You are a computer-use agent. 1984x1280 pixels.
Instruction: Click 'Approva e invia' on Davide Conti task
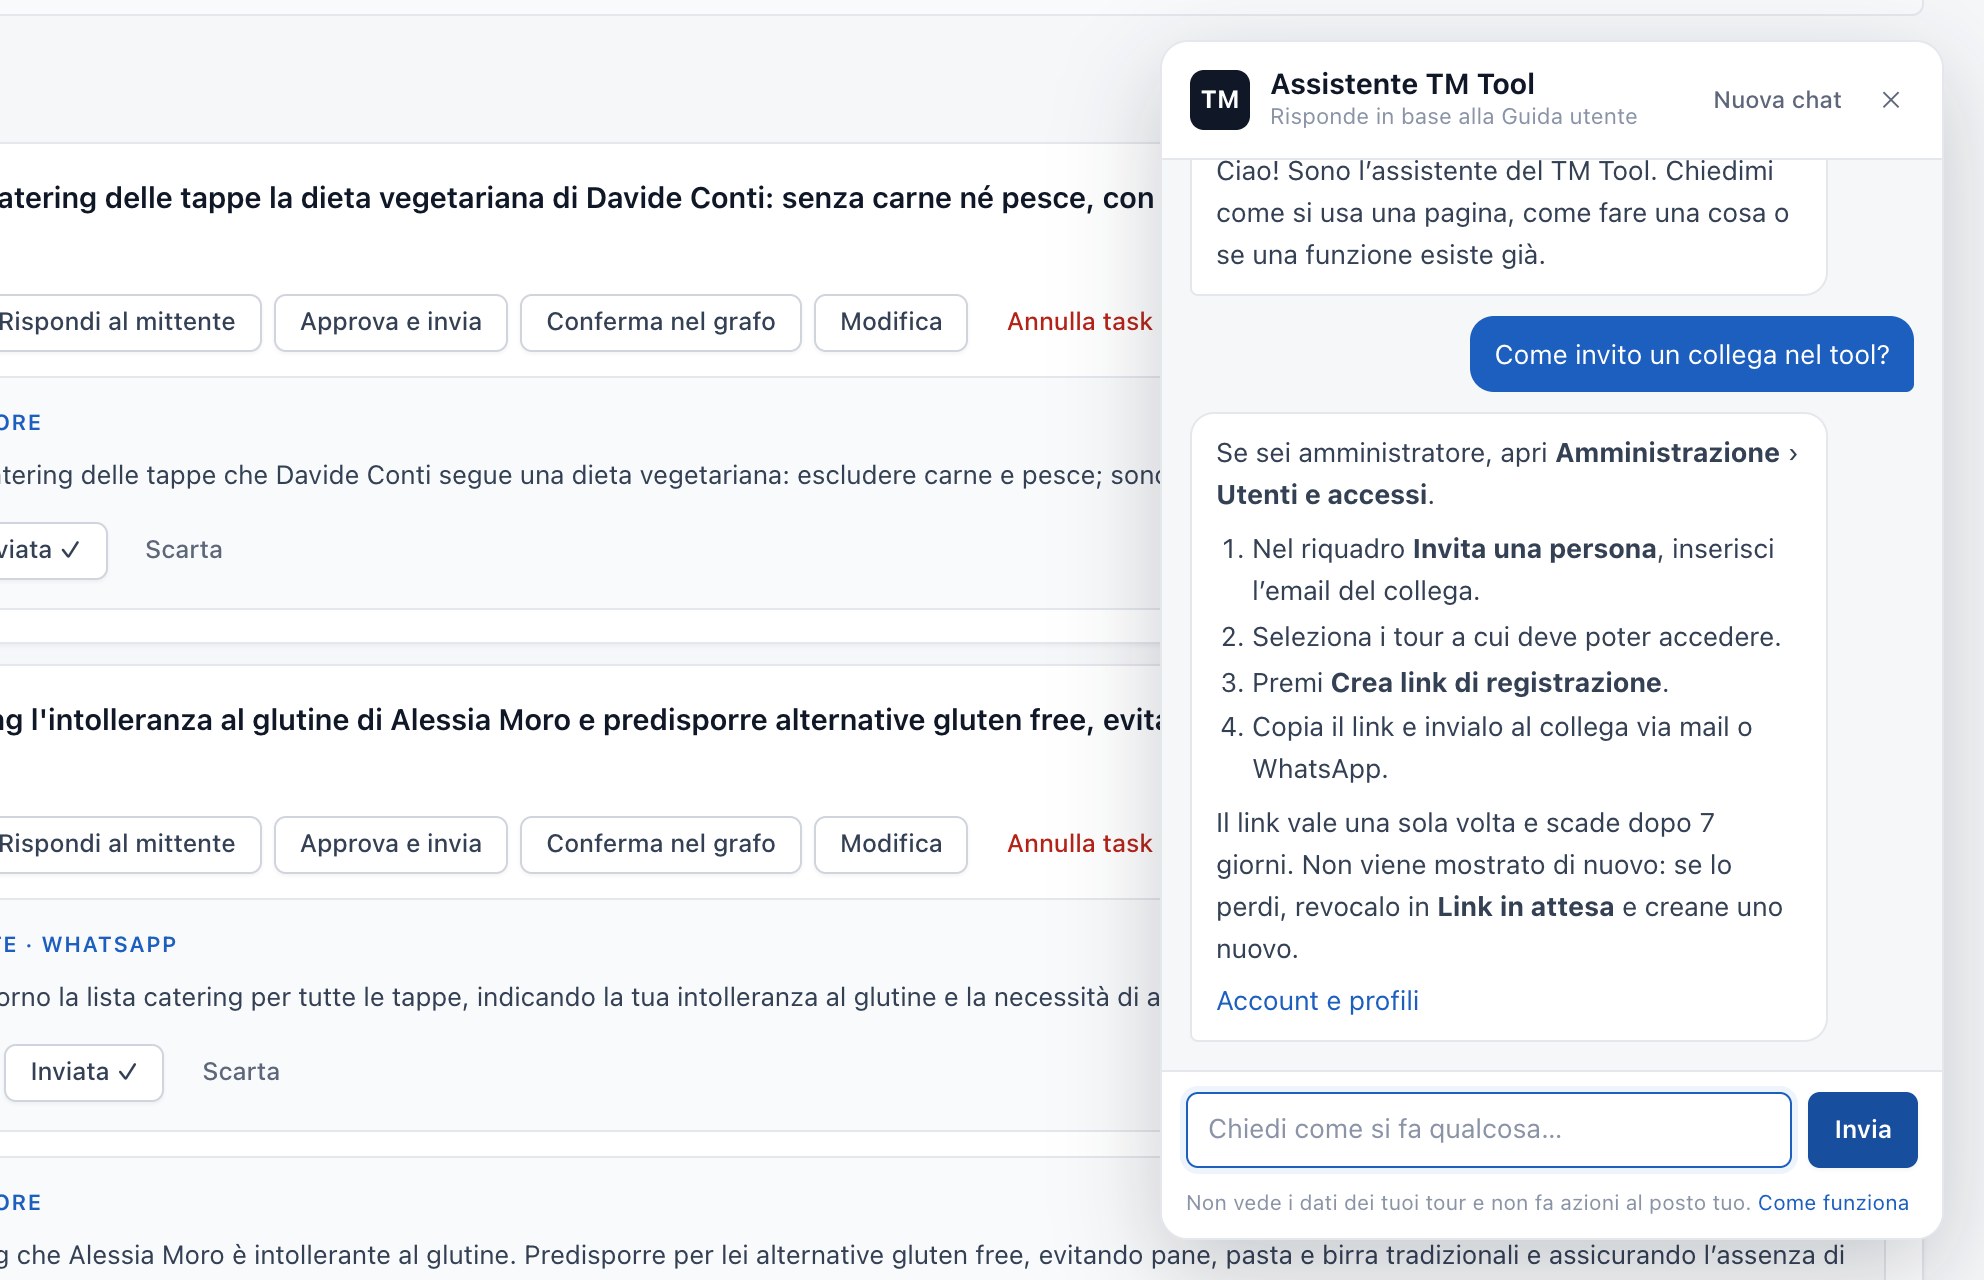coord(391,322)
